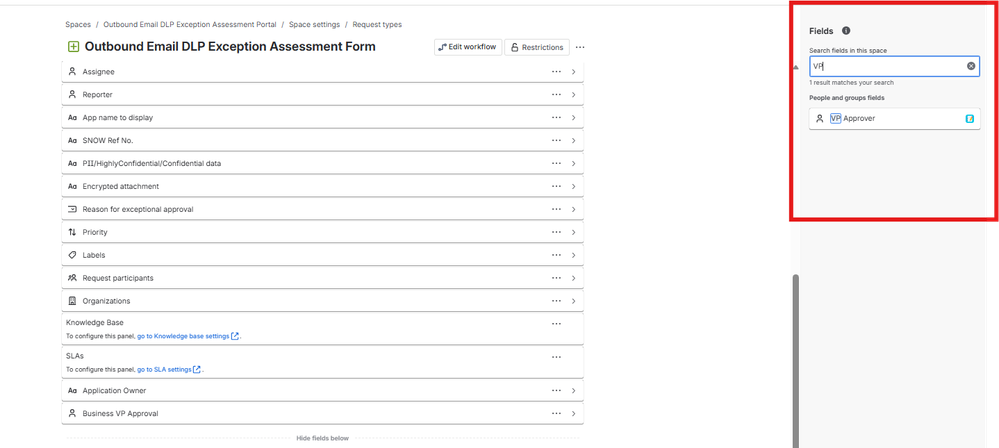The image size is (999, 448).
Task: Open more options for Labels field
Action: pos(556,256)
